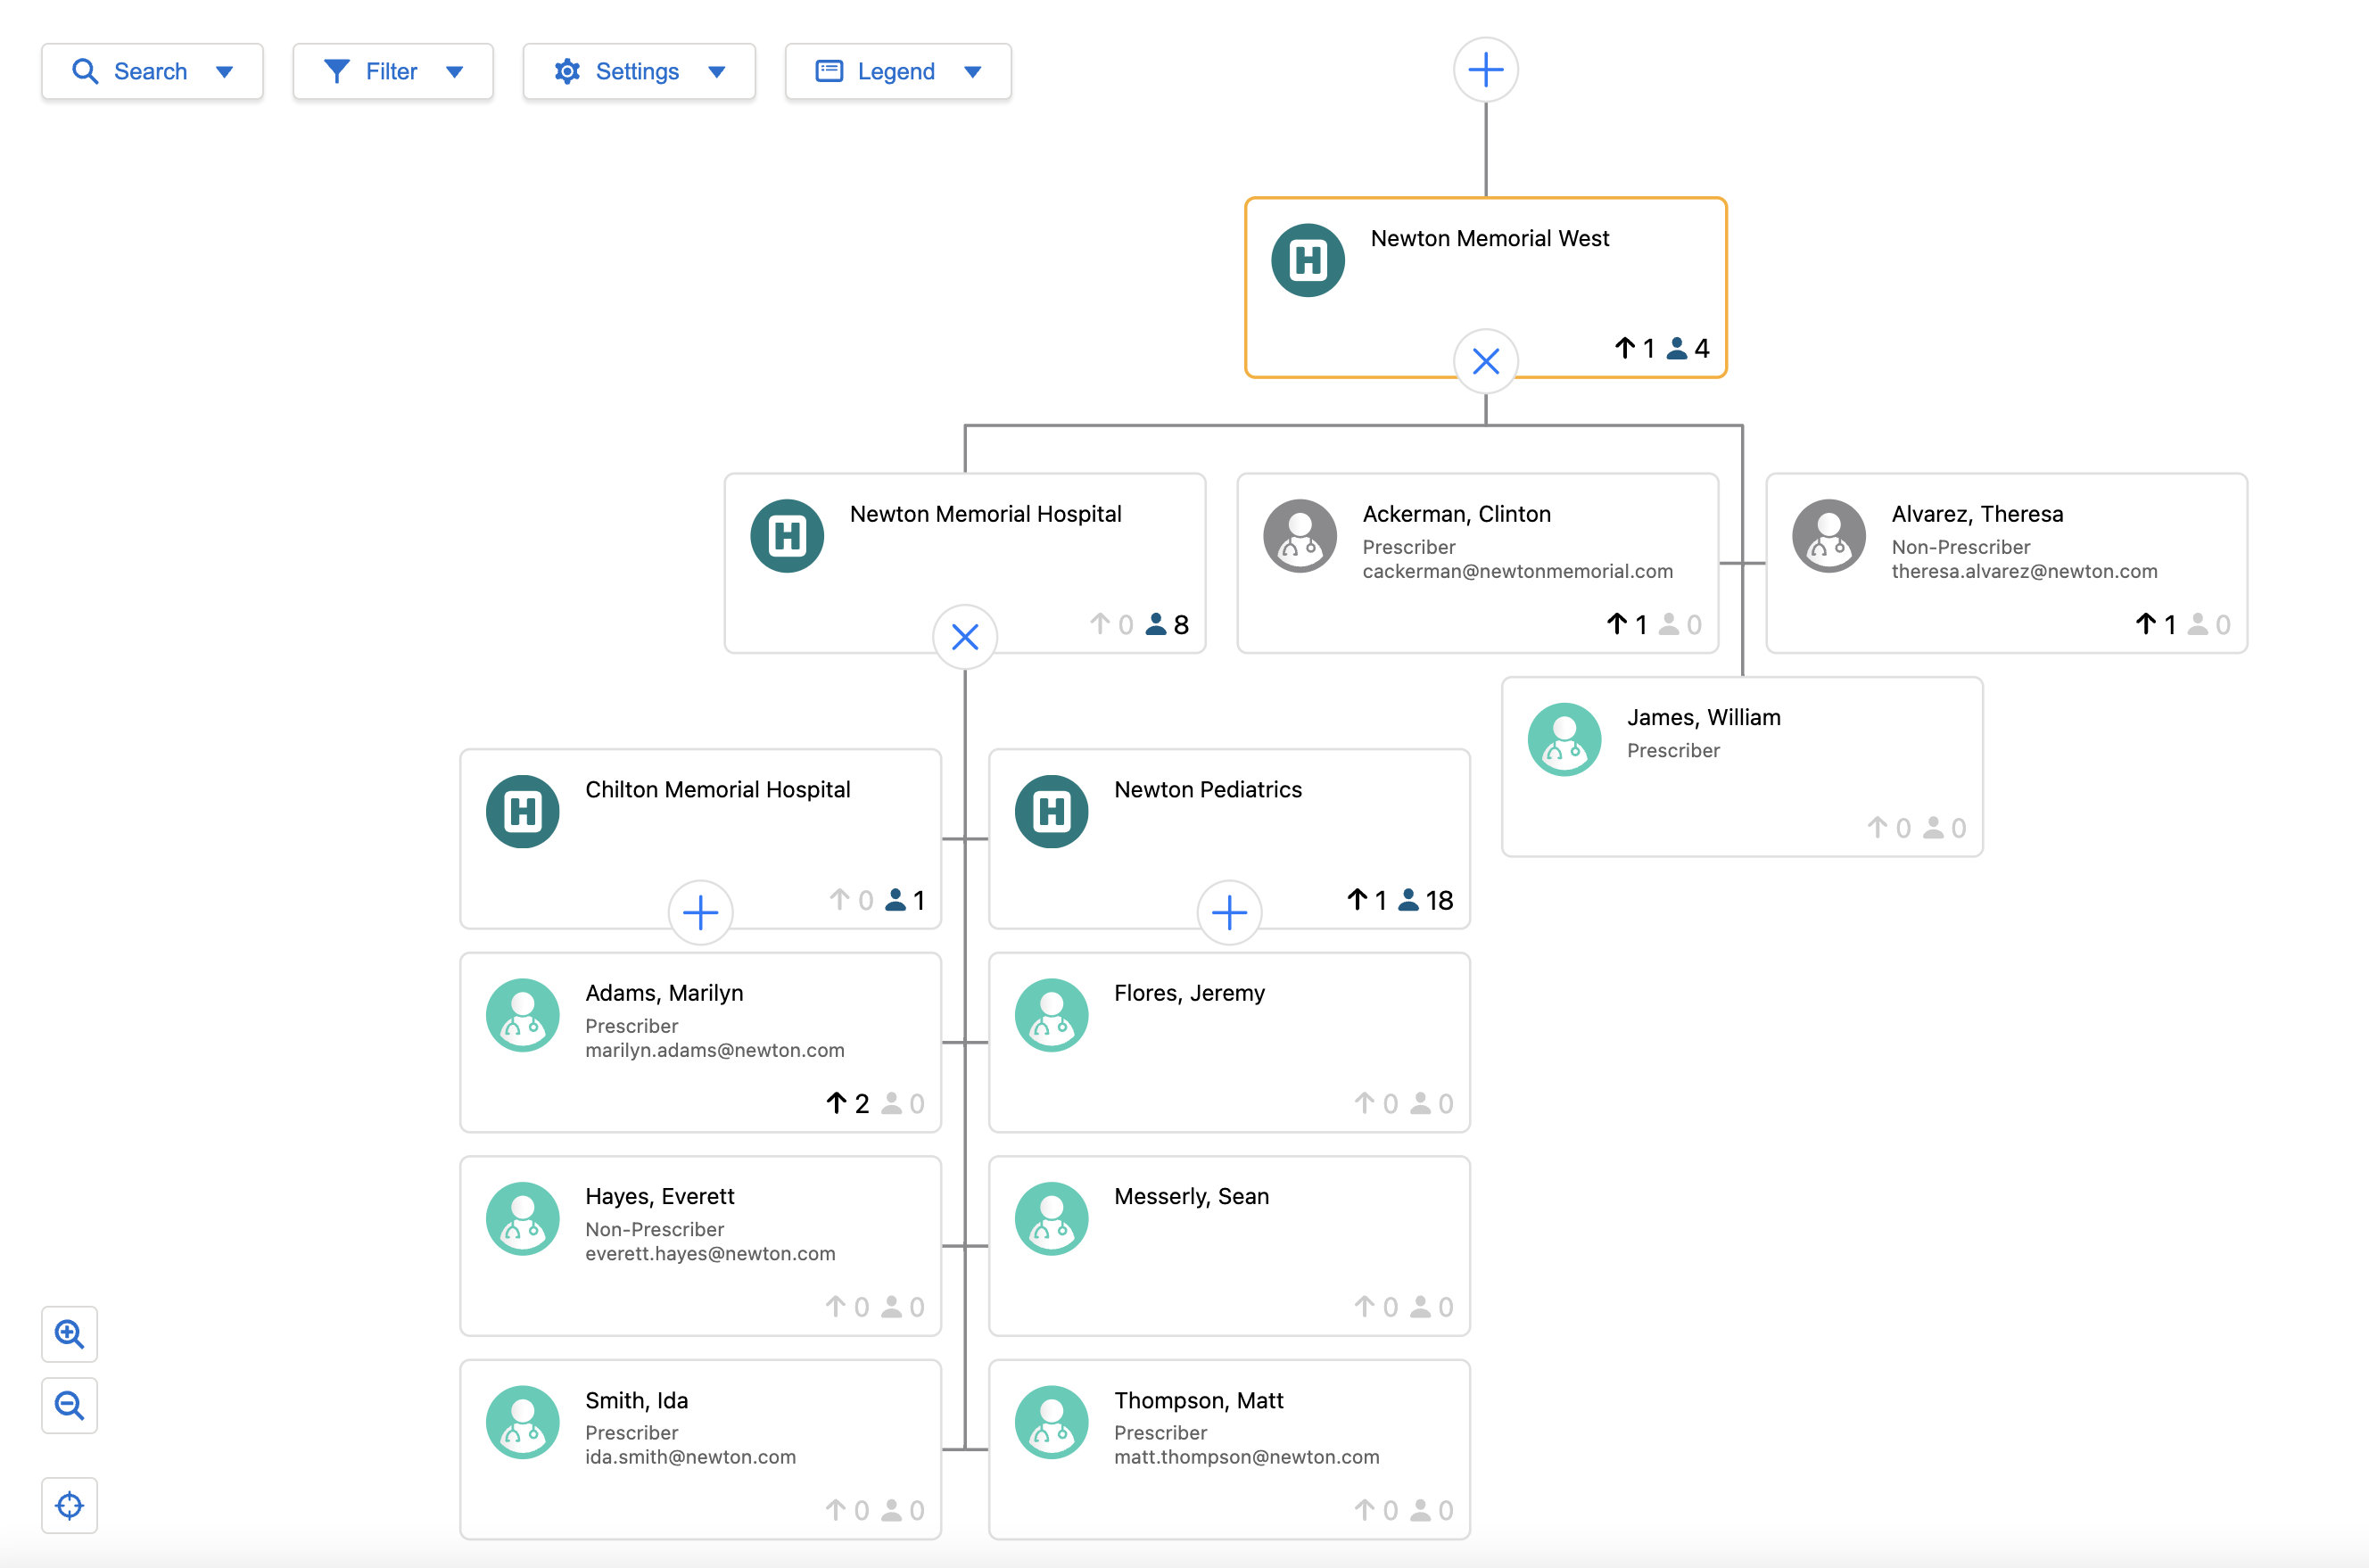This screenshot has height=1568, width=2369.
Task: Click the recenter crosshair icon
Action: click(x=69, y=1505)
